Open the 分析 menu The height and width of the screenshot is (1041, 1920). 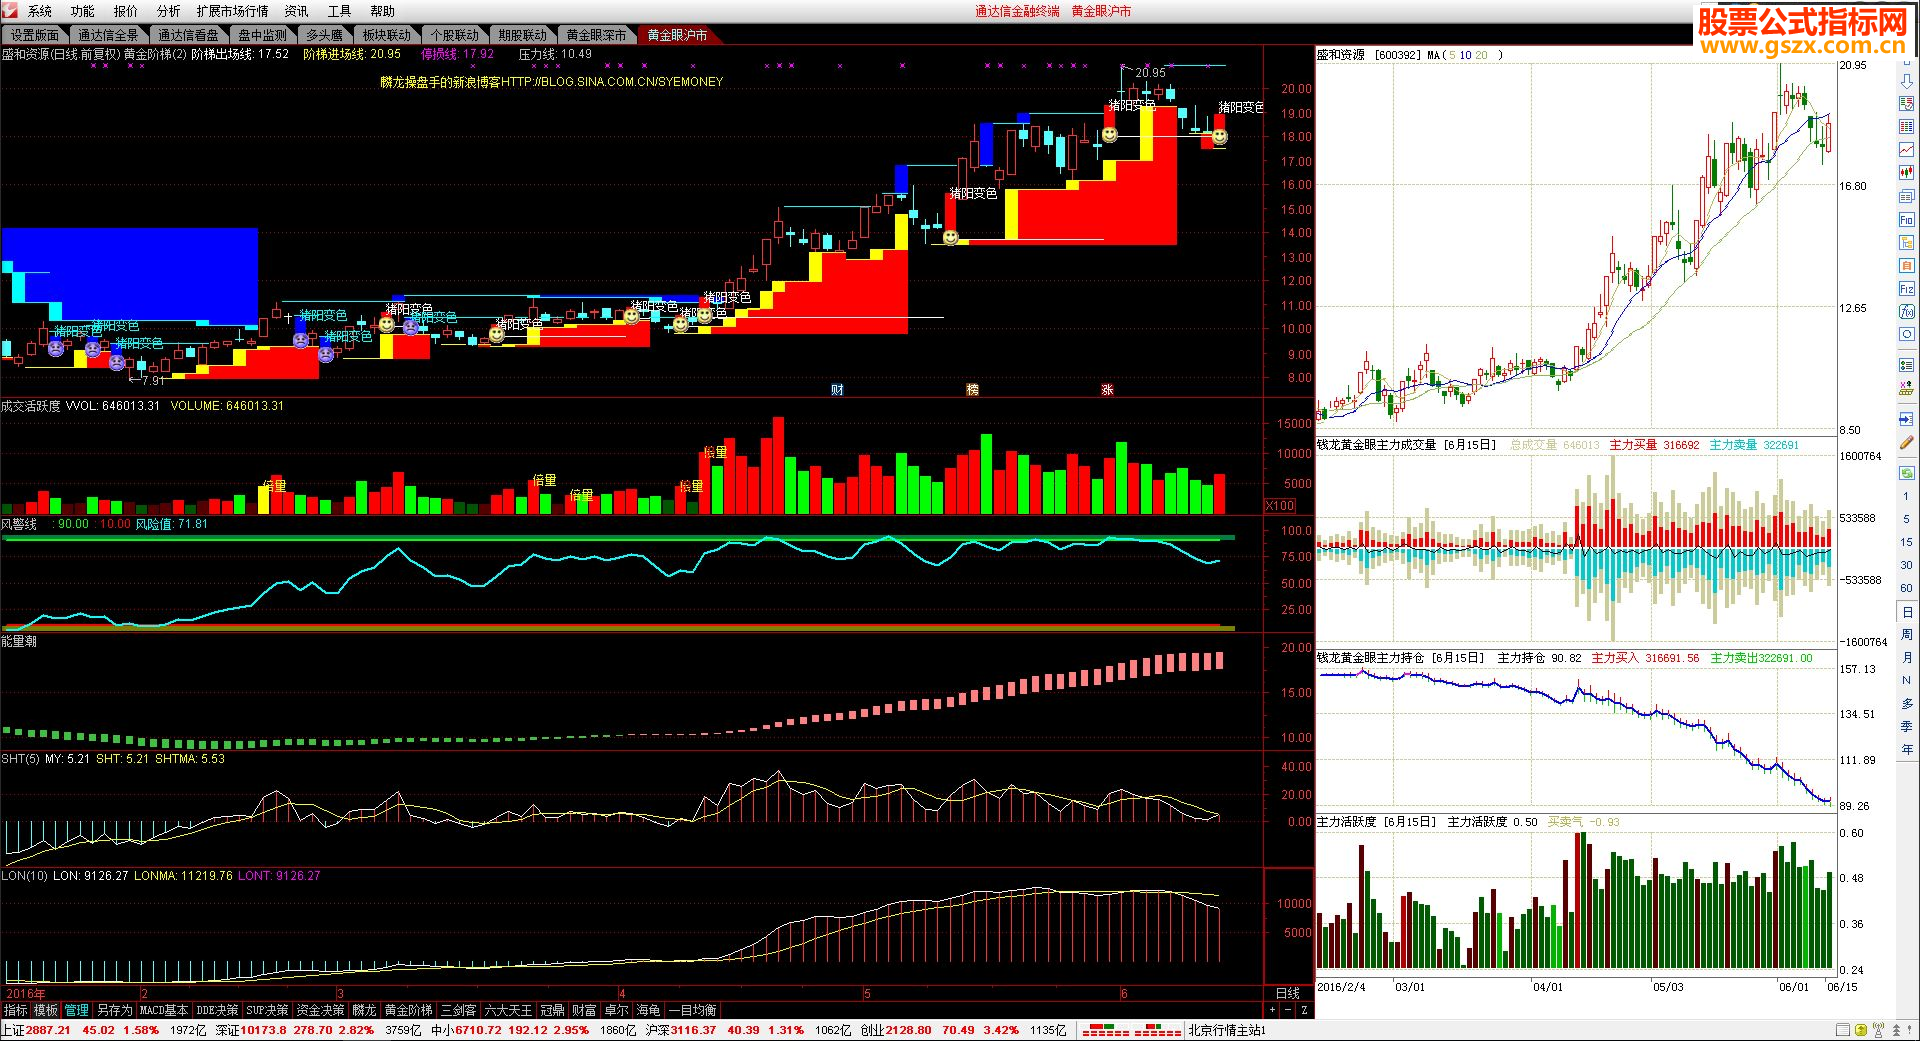[169, 11]
